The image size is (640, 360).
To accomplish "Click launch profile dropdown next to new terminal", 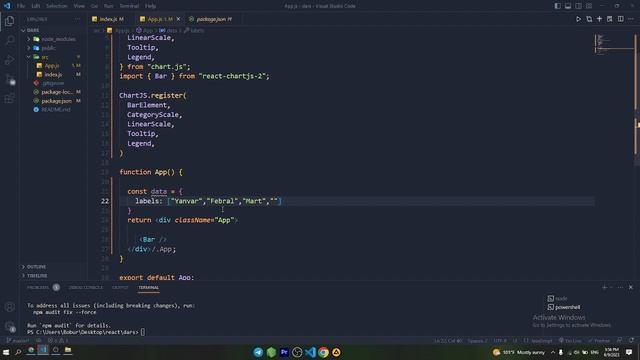I will tap(611, 287).
